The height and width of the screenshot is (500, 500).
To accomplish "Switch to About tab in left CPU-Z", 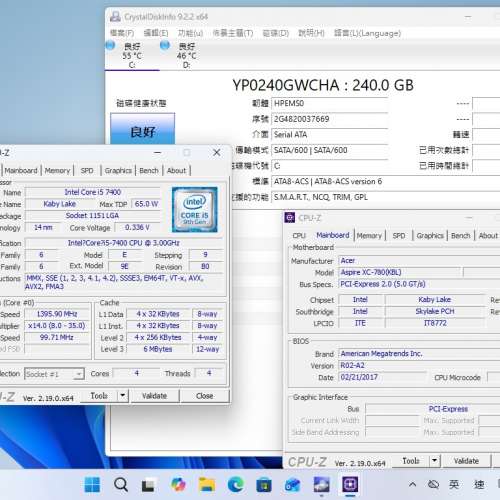I will point(176,170).
